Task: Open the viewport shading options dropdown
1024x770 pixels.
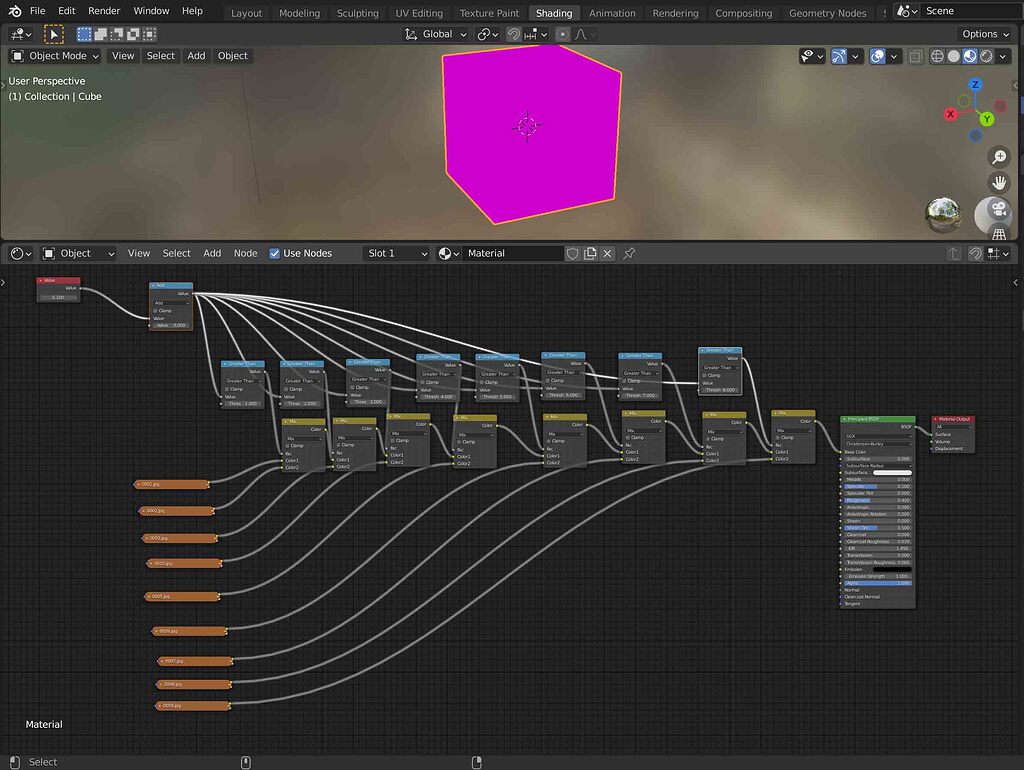Action: point(1002,57)
